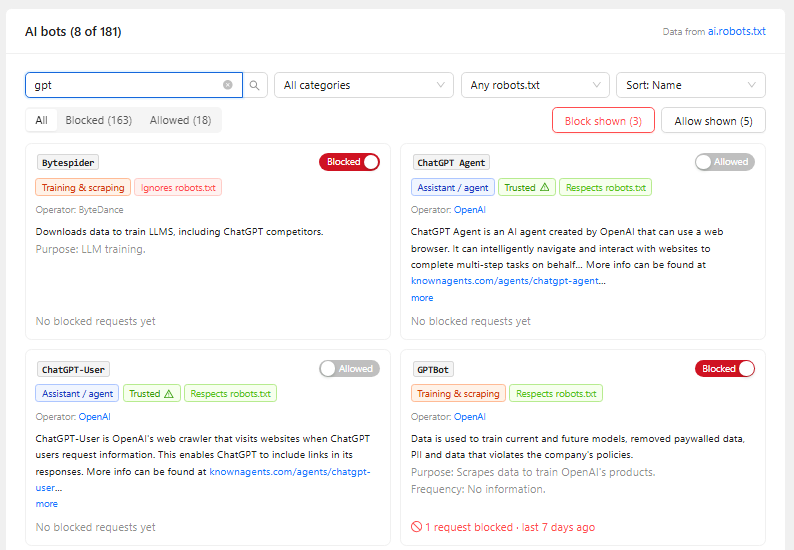Click ChatGPT-User Respects robots.txt tag

point(230,394)
